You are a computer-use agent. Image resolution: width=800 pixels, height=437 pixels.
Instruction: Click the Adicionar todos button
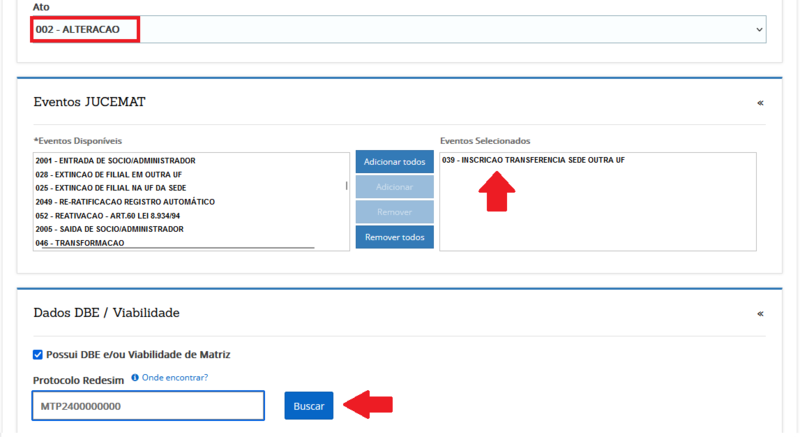pyautogui.click(x=394, y=162)
